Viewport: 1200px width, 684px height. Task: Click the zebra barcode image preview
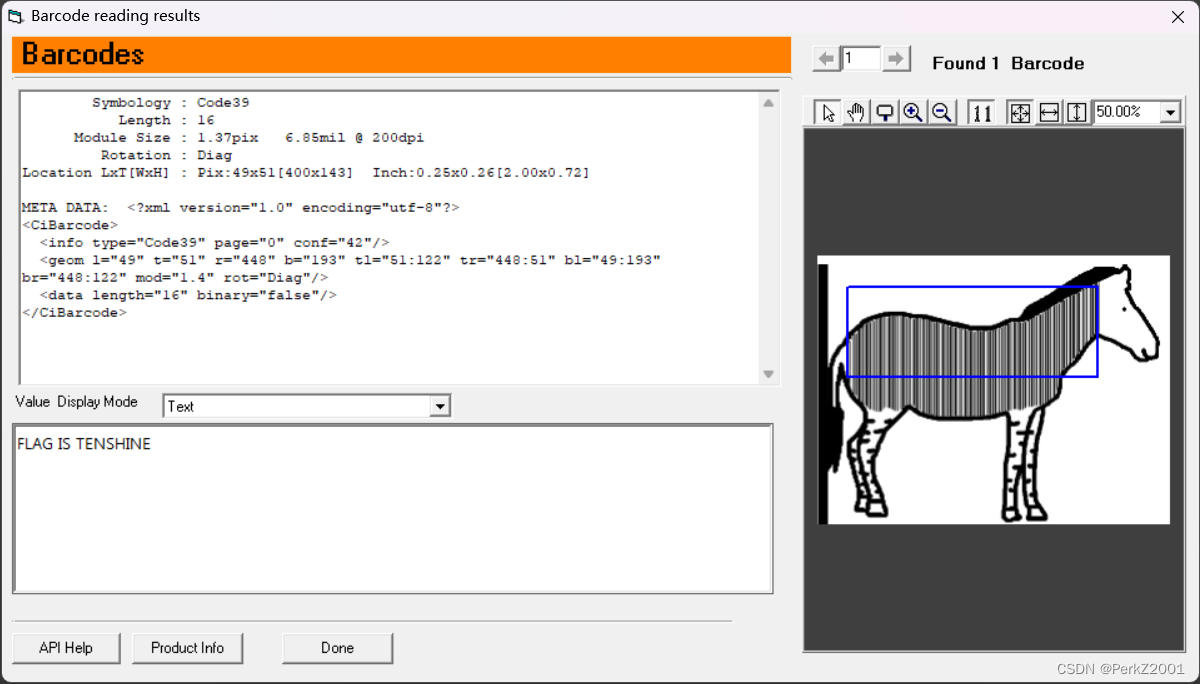(993, 390)
